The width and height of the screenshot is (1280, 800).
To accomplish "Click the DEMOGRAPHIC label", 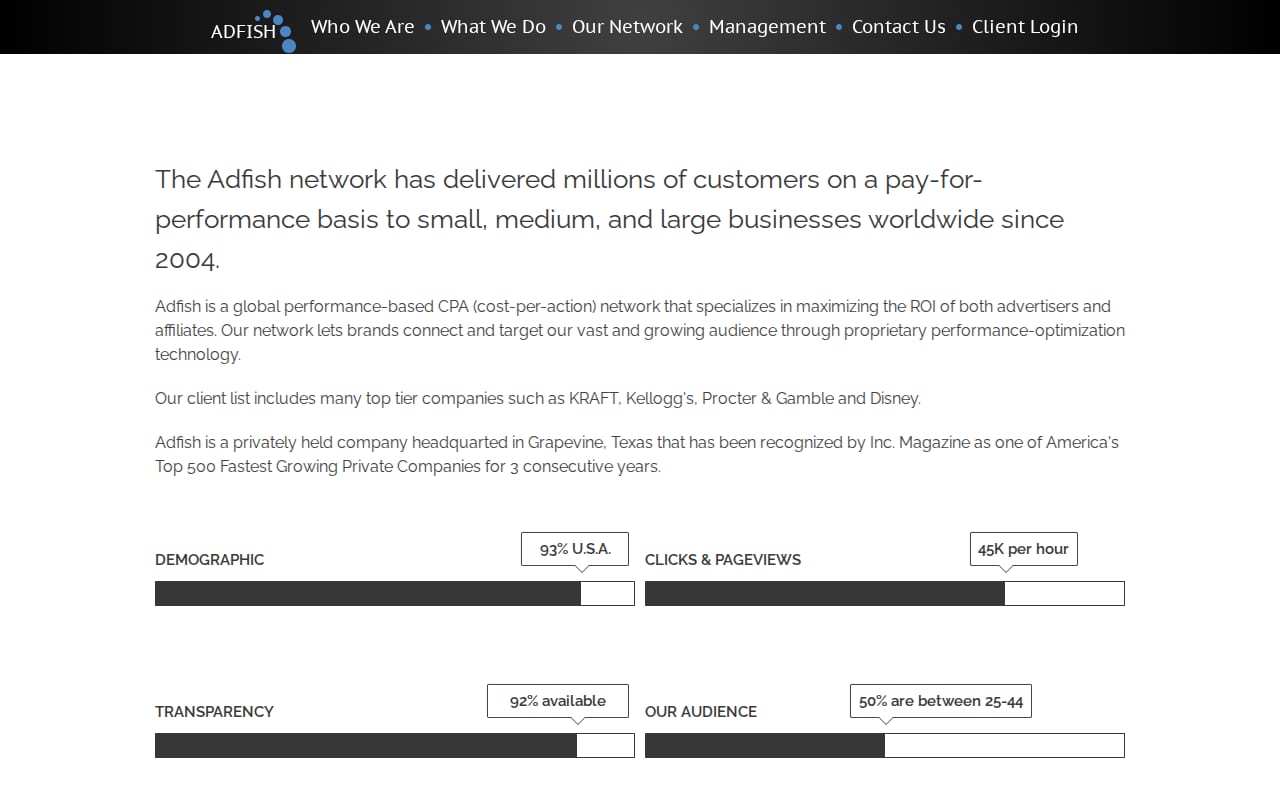I will (209, 560).
